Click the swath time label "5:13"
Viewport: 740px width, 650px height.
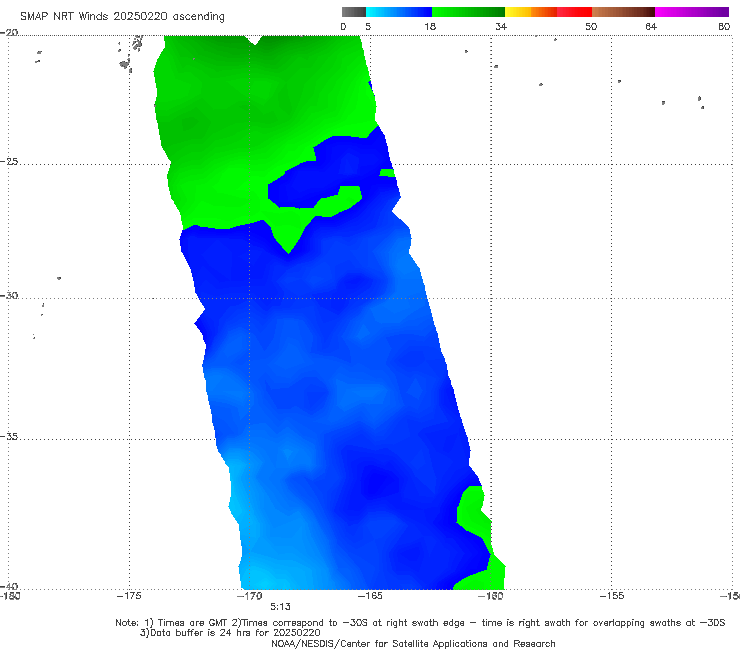(x=280, y=607)
